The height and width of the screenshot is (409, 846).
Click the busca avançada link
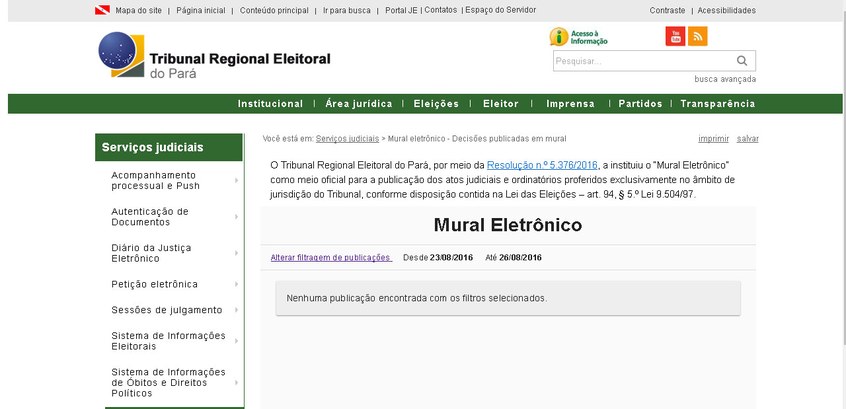point(725,79)
